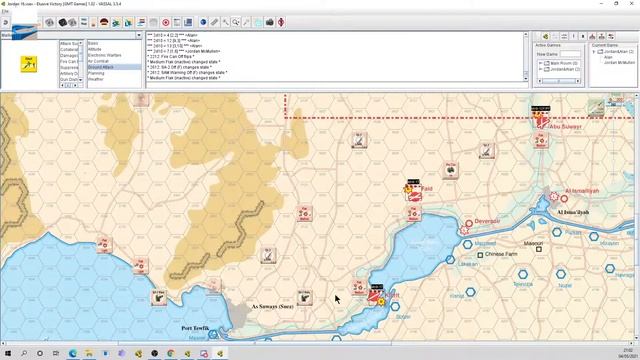Click the blue globe toolbar icon
Image resolution: width=640 pixels, height=360 pixels.
coord(203,22)
